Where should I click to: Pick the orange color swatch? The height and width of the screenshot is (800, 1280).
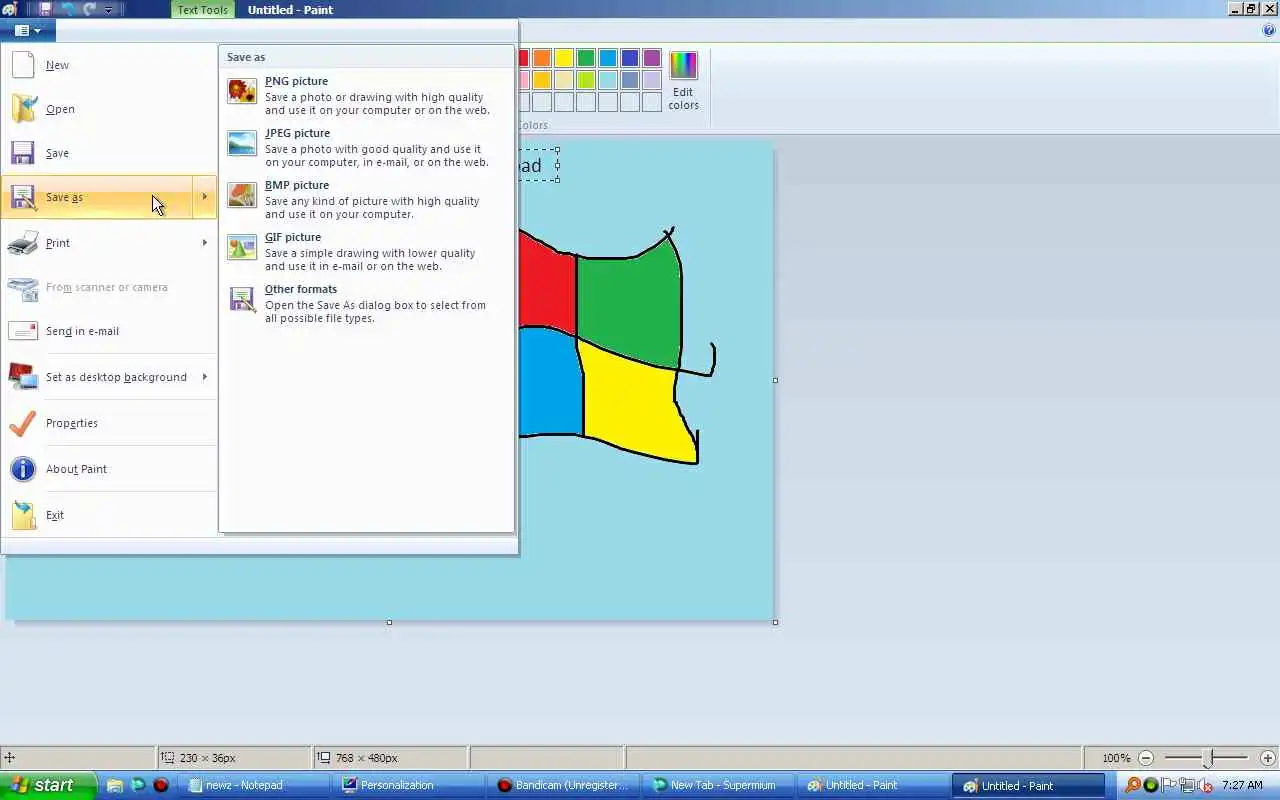tap(542, 58)
